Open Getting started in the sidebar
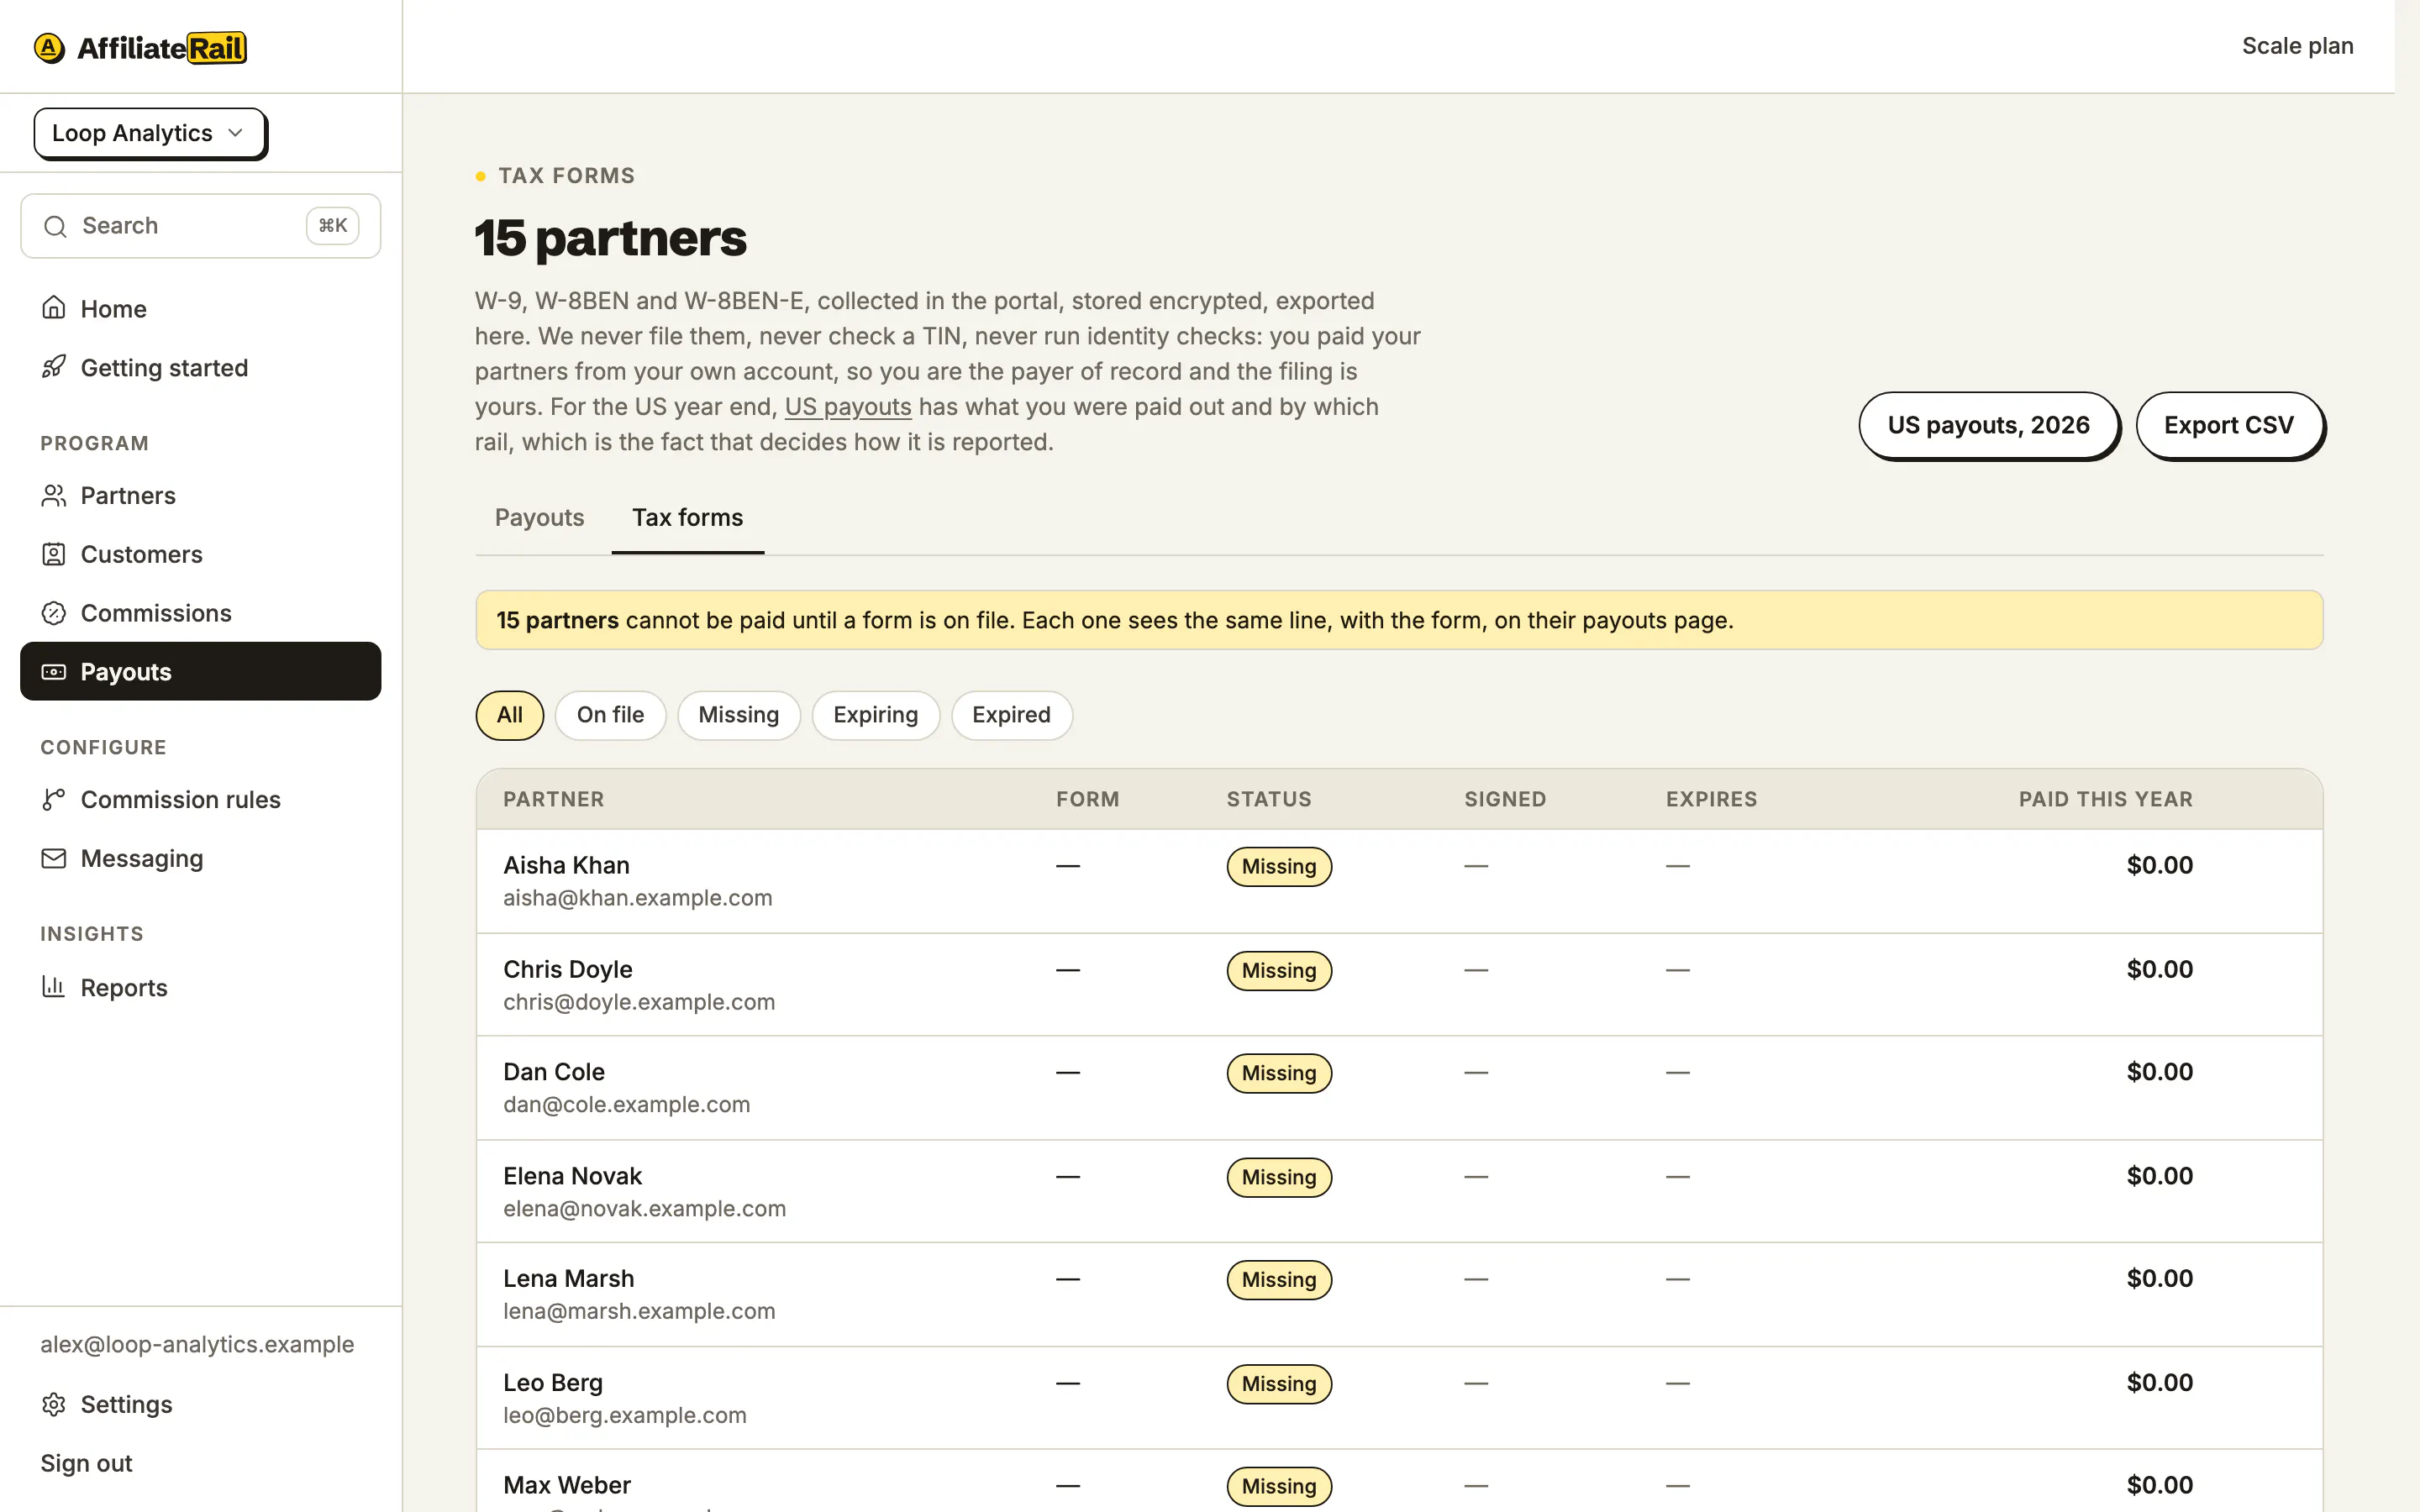The height and width of the screenshot is (1512, 2420). (200, 367)
